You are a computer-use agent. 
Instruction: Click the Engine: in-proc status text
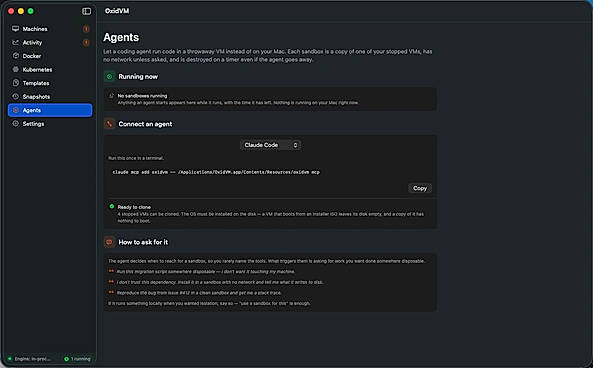tap(32, 359)
